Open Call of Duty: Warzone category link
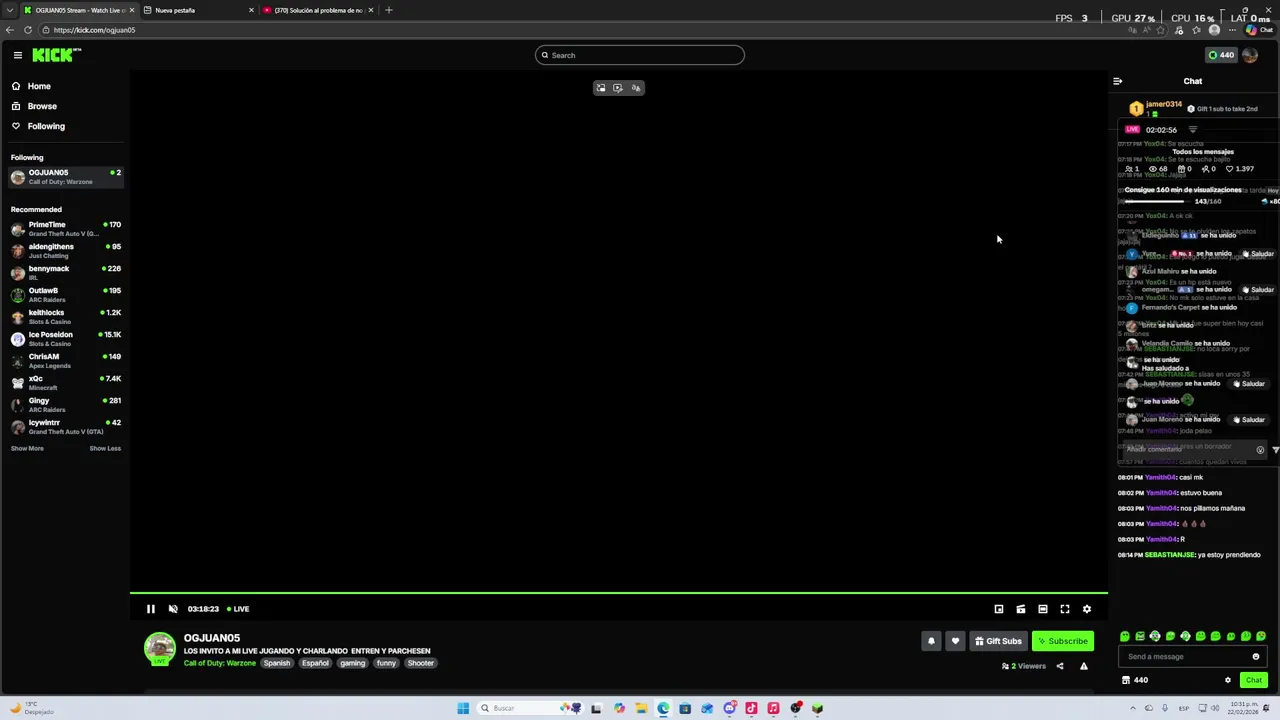1280x720 pixels. coord(220,663)
